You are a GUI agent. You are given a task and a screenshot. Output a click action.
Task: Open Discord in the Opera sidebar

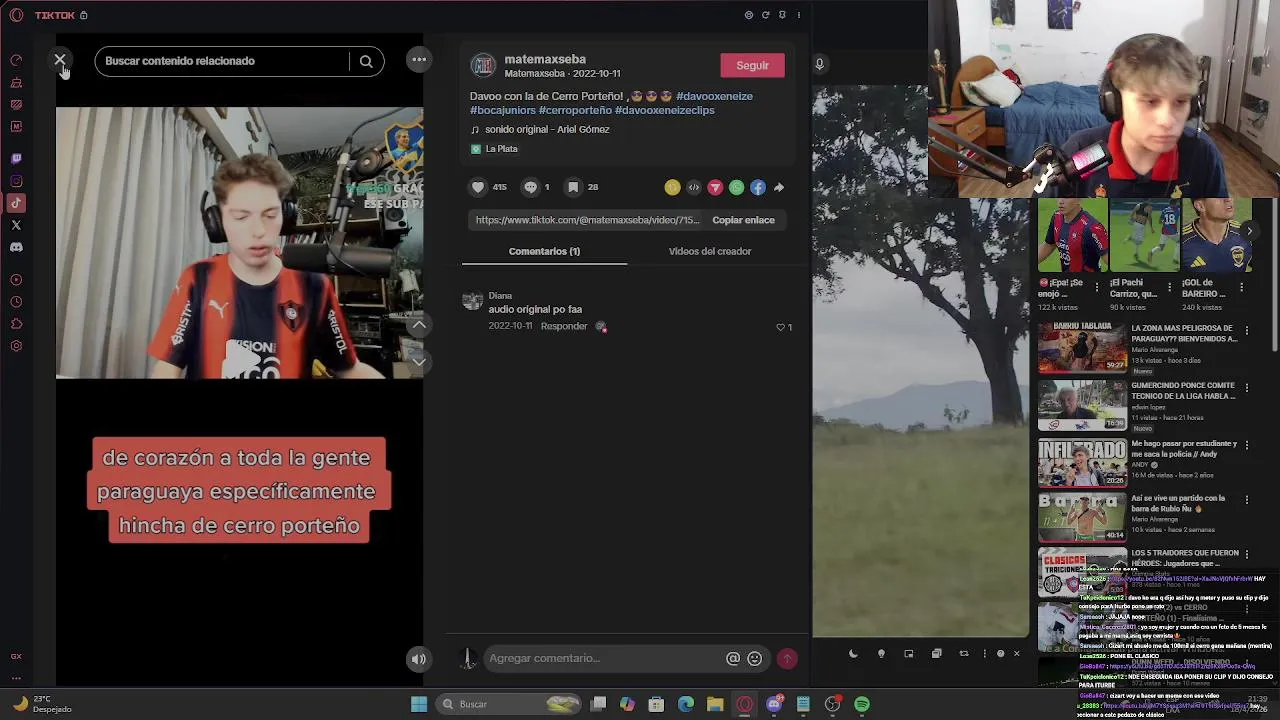coord(16,247)
